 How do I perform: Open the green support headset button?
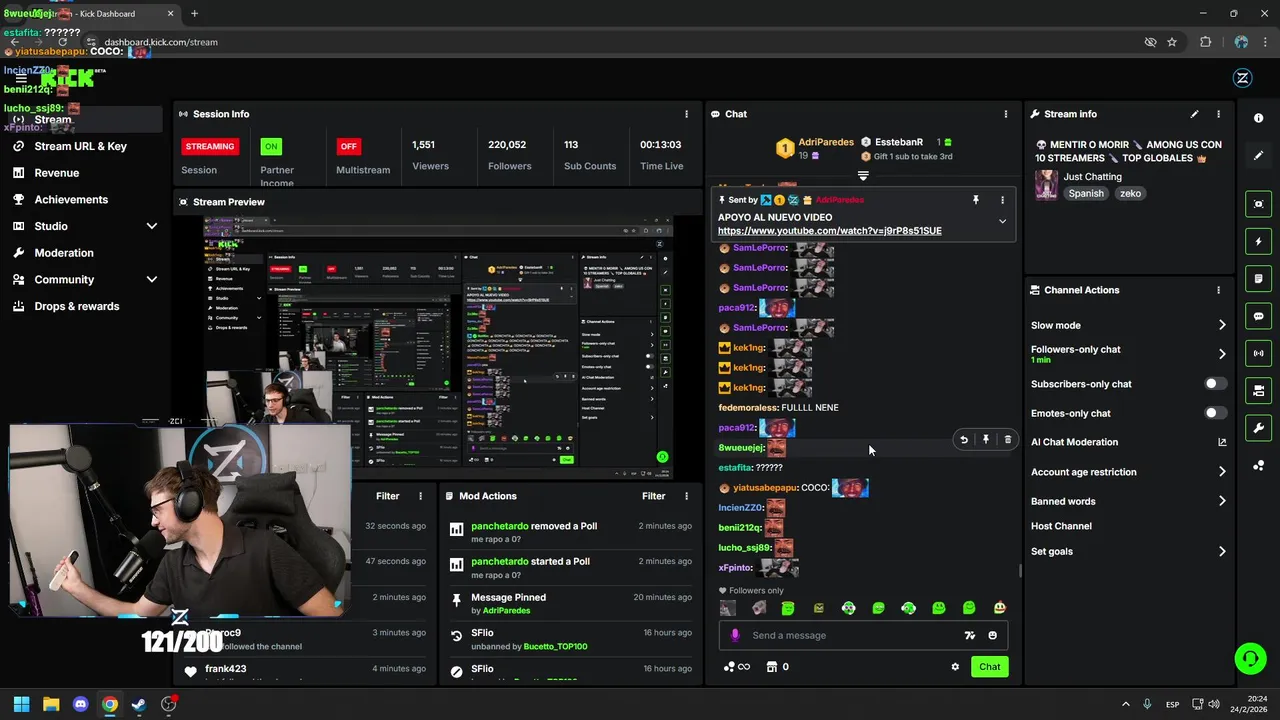pos(1250,658)
